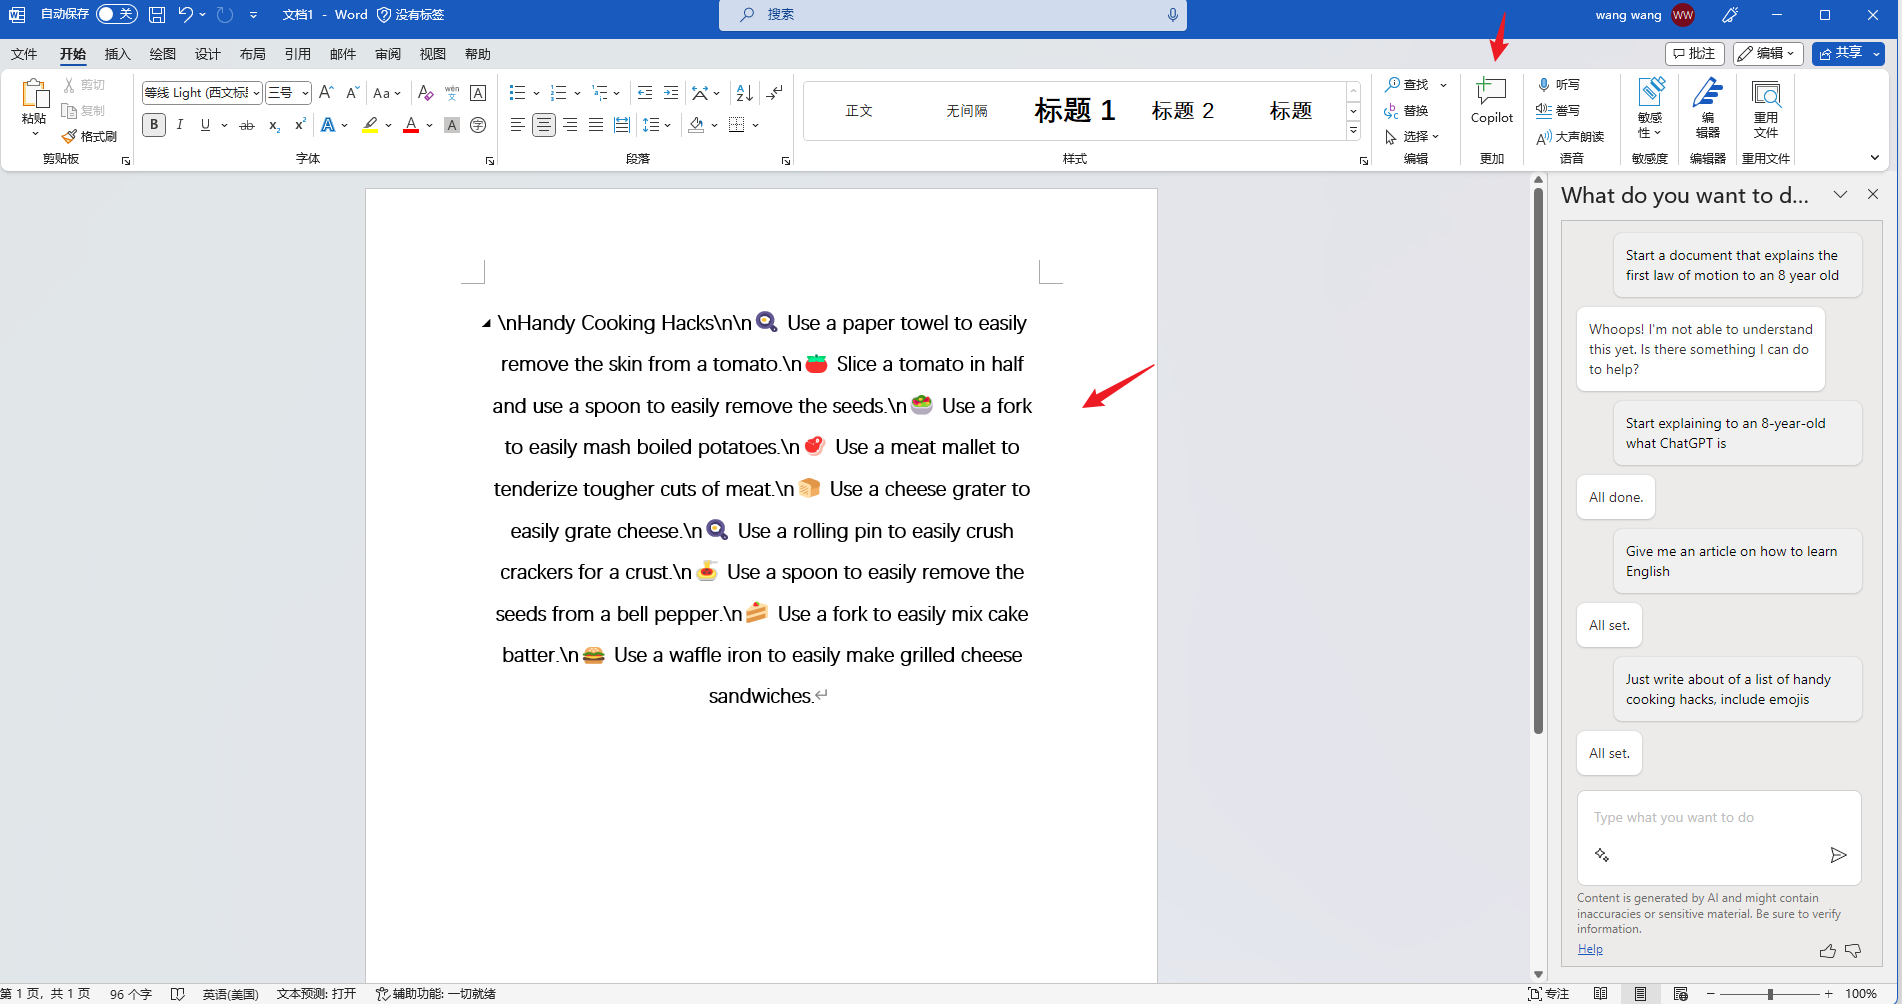
Task: Switch to the 插入 ribbon tab
Action: point(118,54)
